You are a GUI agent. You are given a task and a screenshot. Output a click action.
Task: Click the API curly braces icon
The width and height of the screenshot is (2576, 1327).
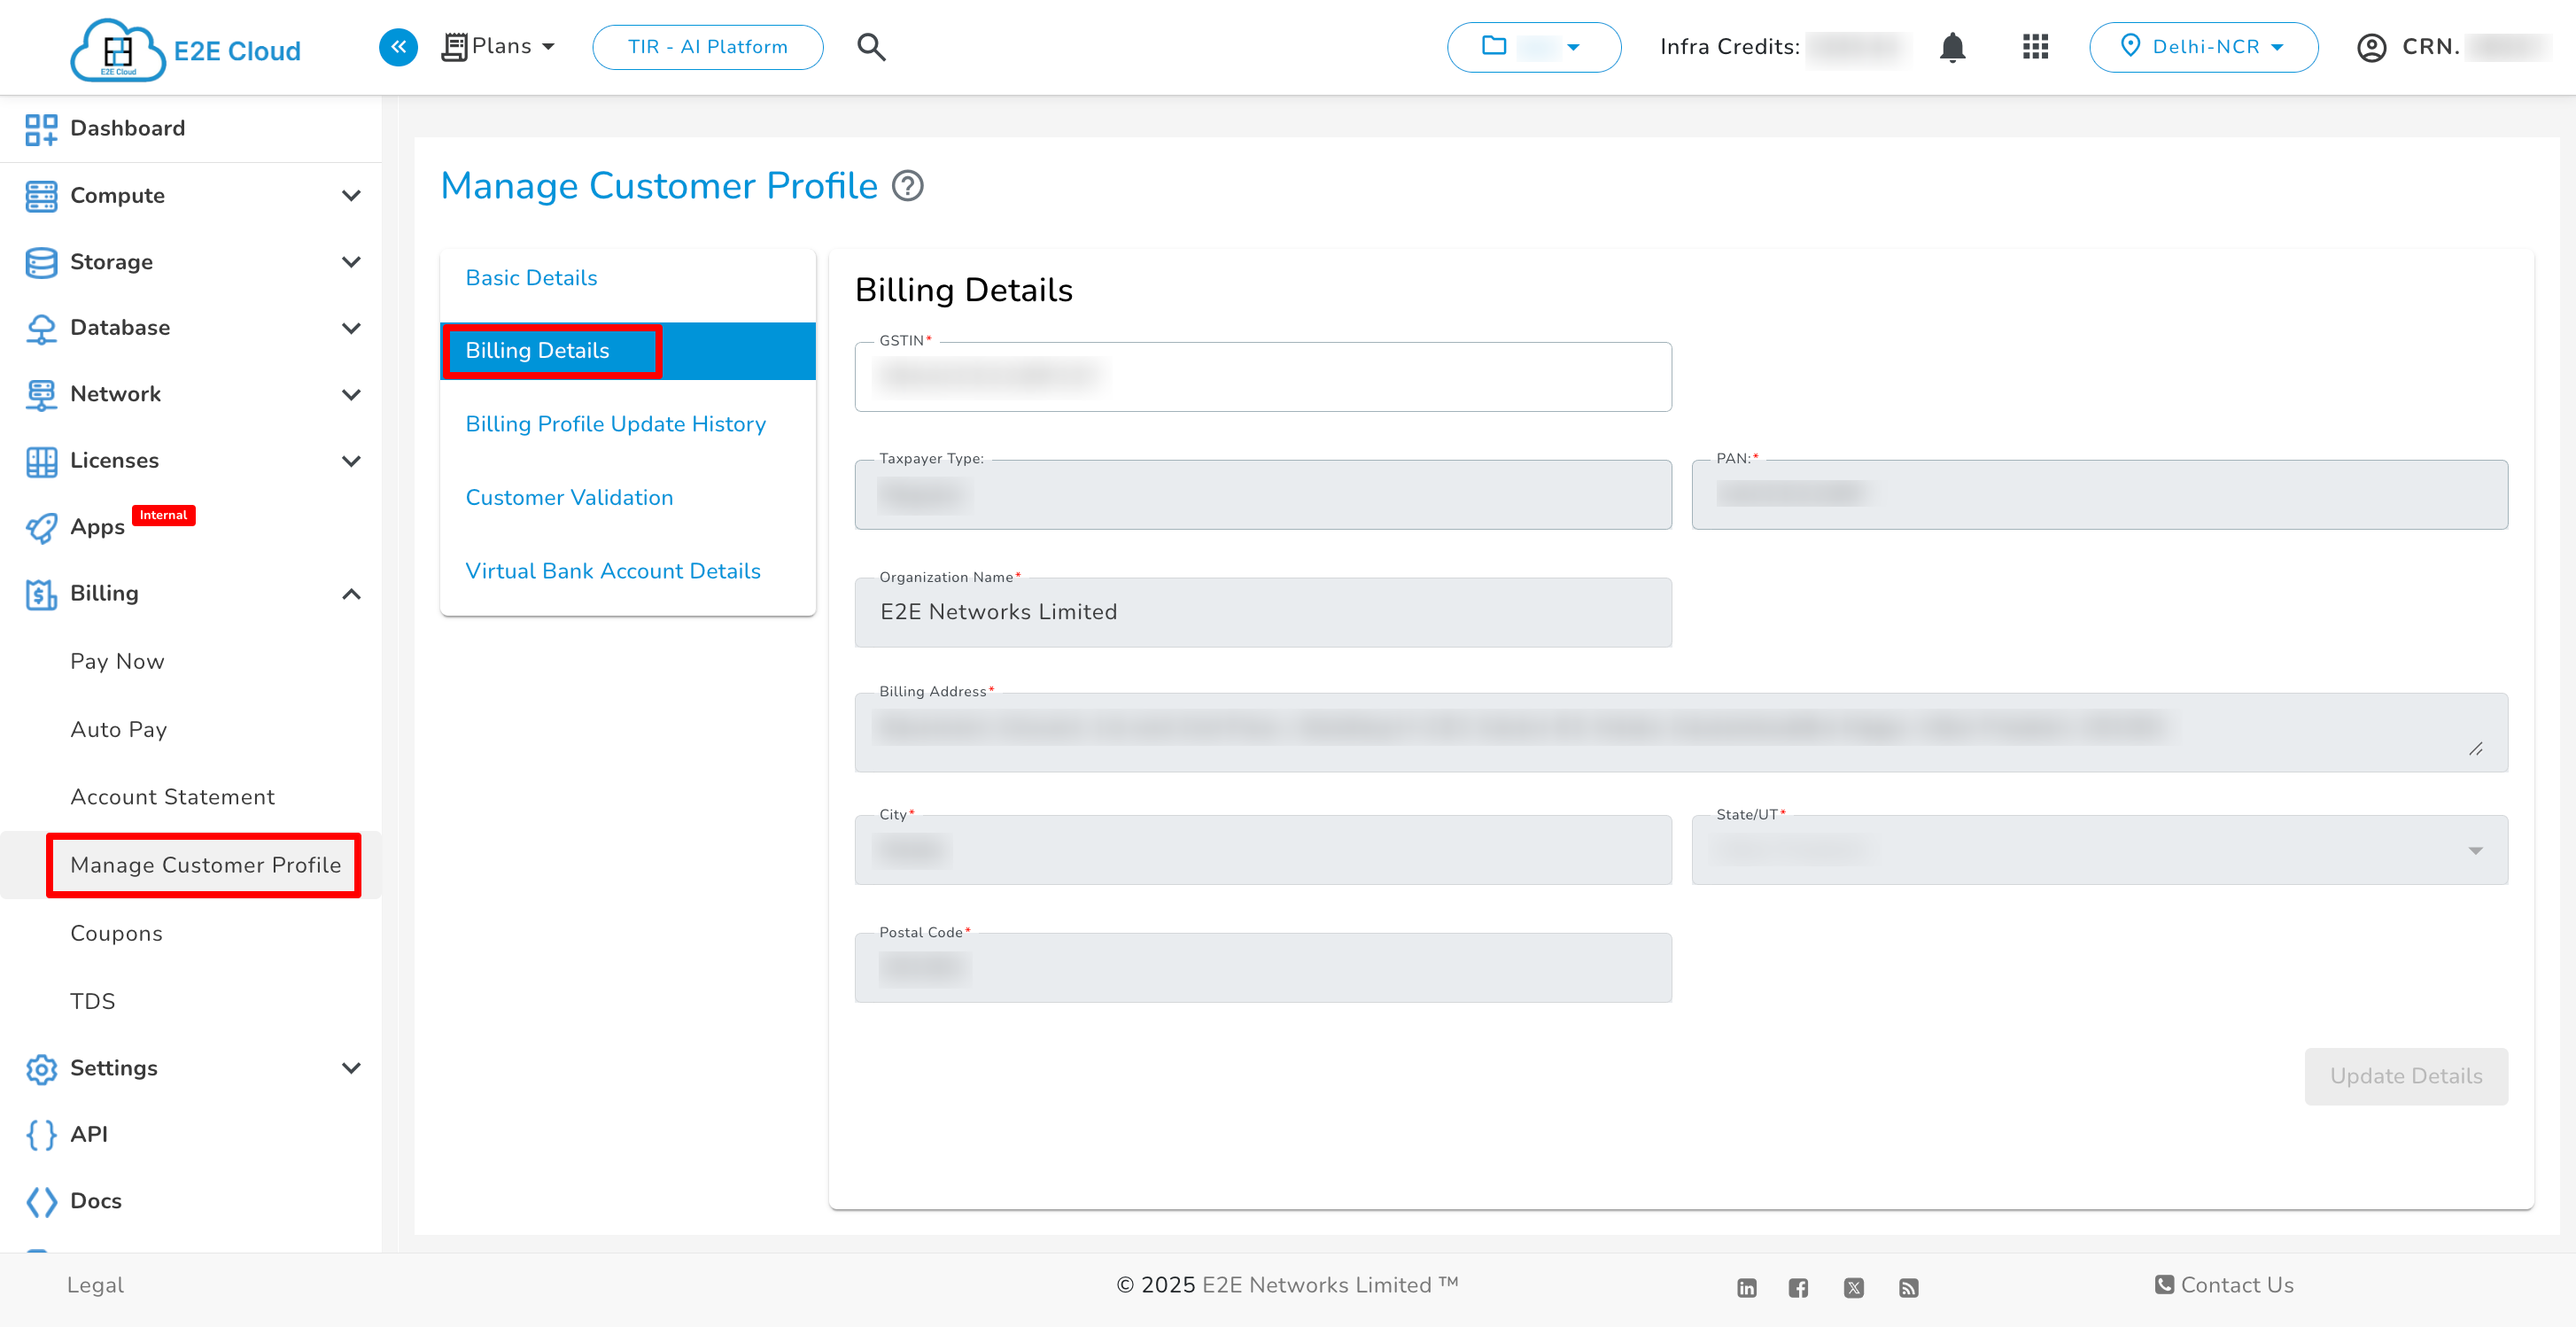[x=41, y=1134]
